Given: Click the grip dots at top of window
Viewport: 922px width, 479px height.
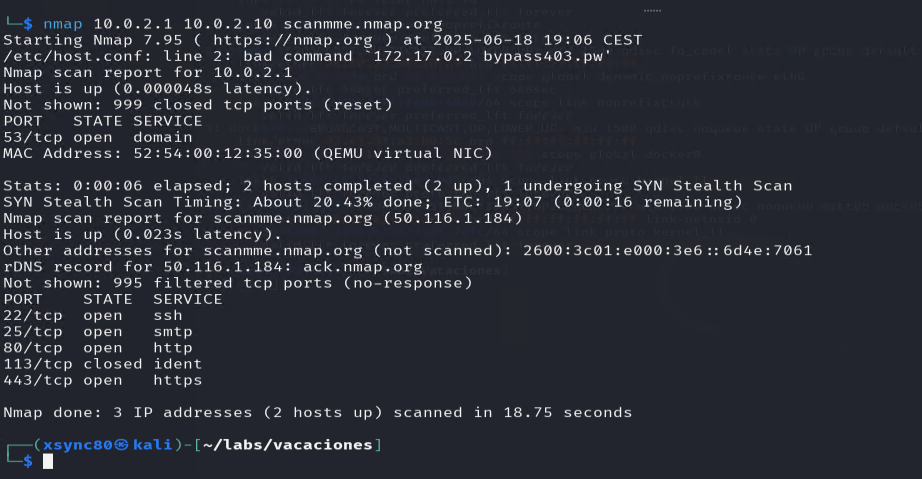Looking at the screenshot, I should (652, 11).
